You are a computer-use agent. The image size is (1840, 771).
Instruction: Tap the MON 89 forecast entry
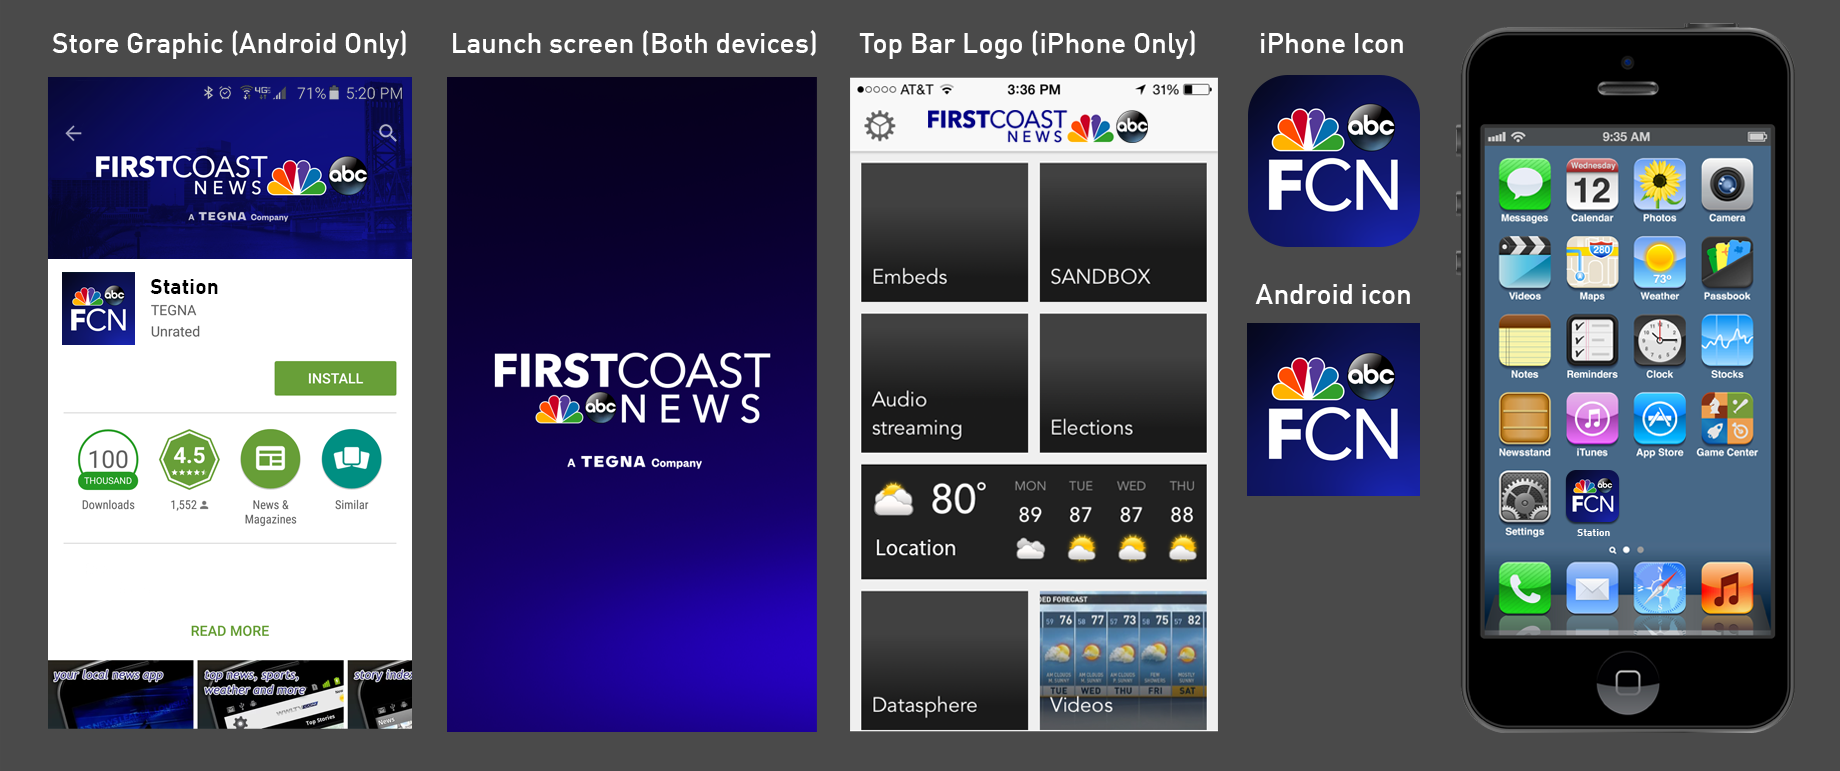point(1030,518)
